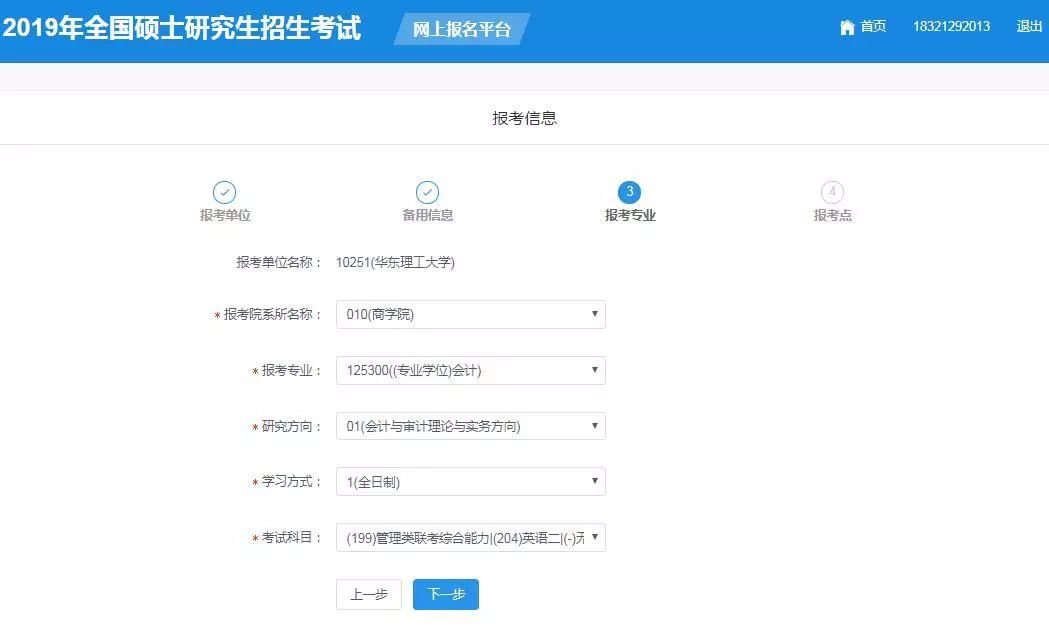
Task: Click the grey step 4 circle
Action: (x=832, y=192)
